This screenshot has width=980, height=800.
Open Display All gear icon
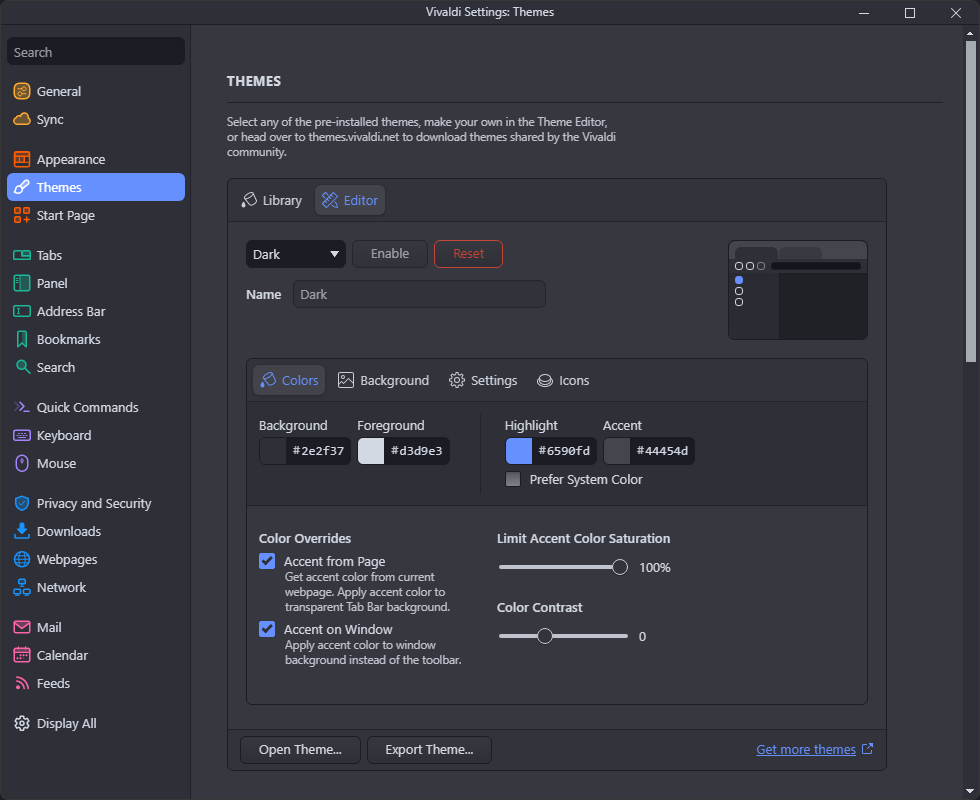[x=22, y=723]
